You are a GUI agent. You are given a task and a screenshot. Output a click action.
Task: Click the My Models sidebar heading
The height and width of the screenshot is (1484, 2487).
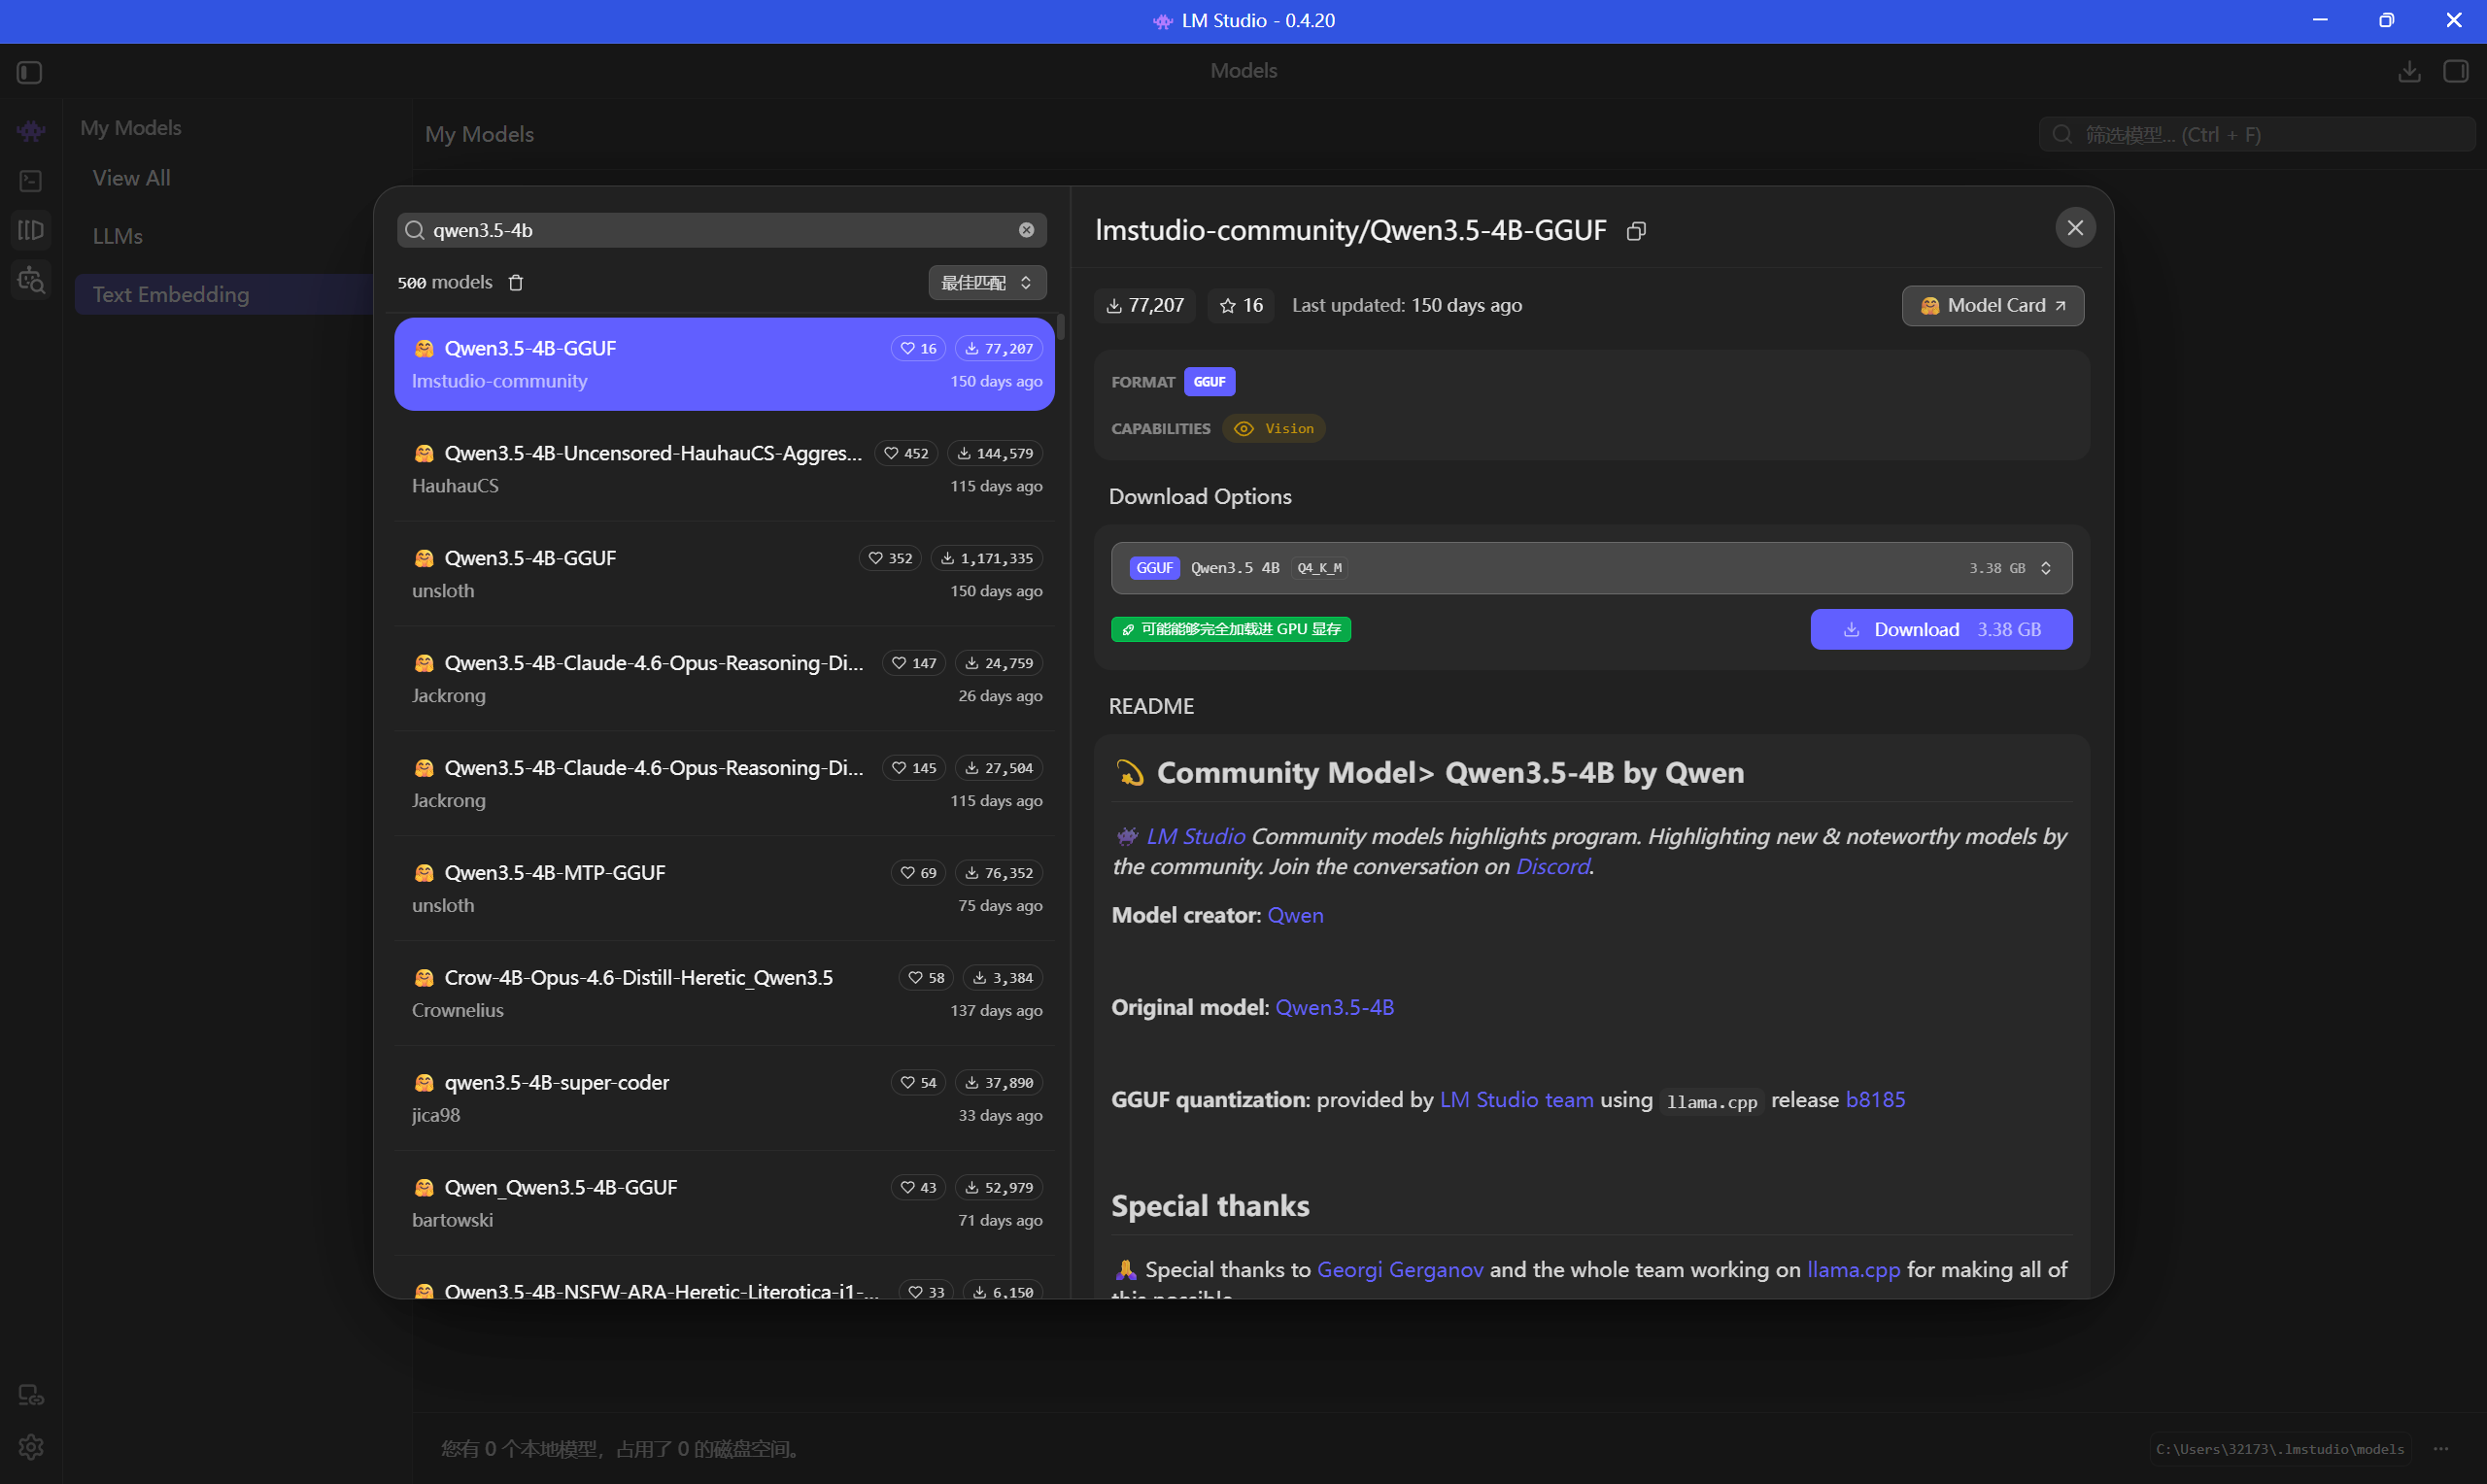pos(131,128)
